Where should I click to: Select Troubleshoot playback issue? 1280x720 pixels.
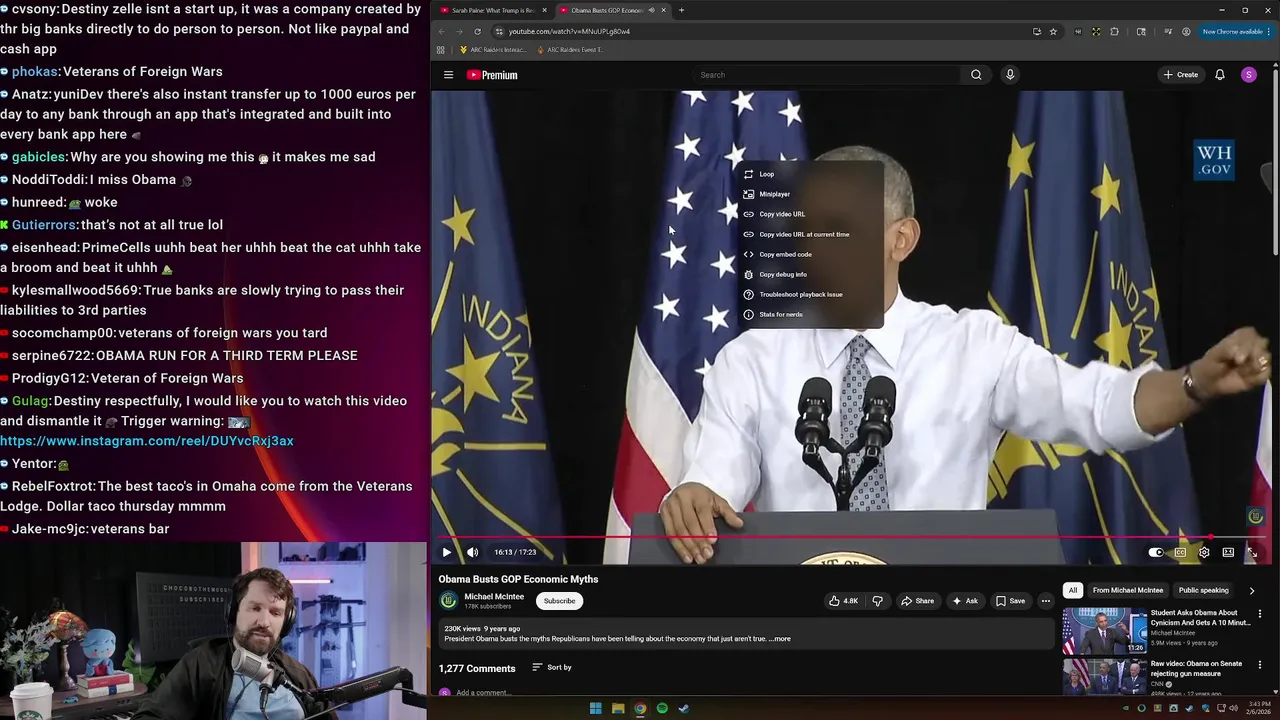(x=812, y=294)
